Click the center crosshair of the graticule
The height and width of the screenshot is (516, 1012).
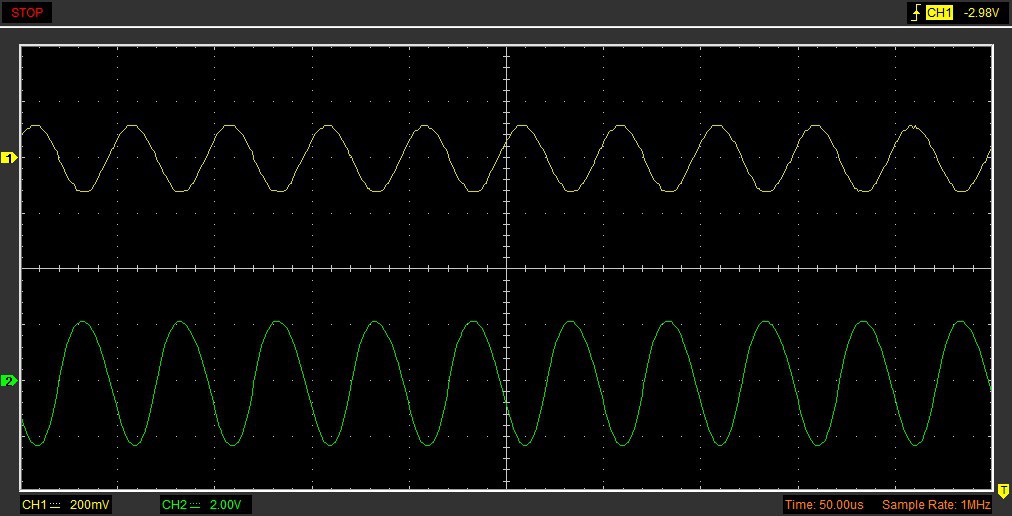pyautogui.click(x=506, y=268)
